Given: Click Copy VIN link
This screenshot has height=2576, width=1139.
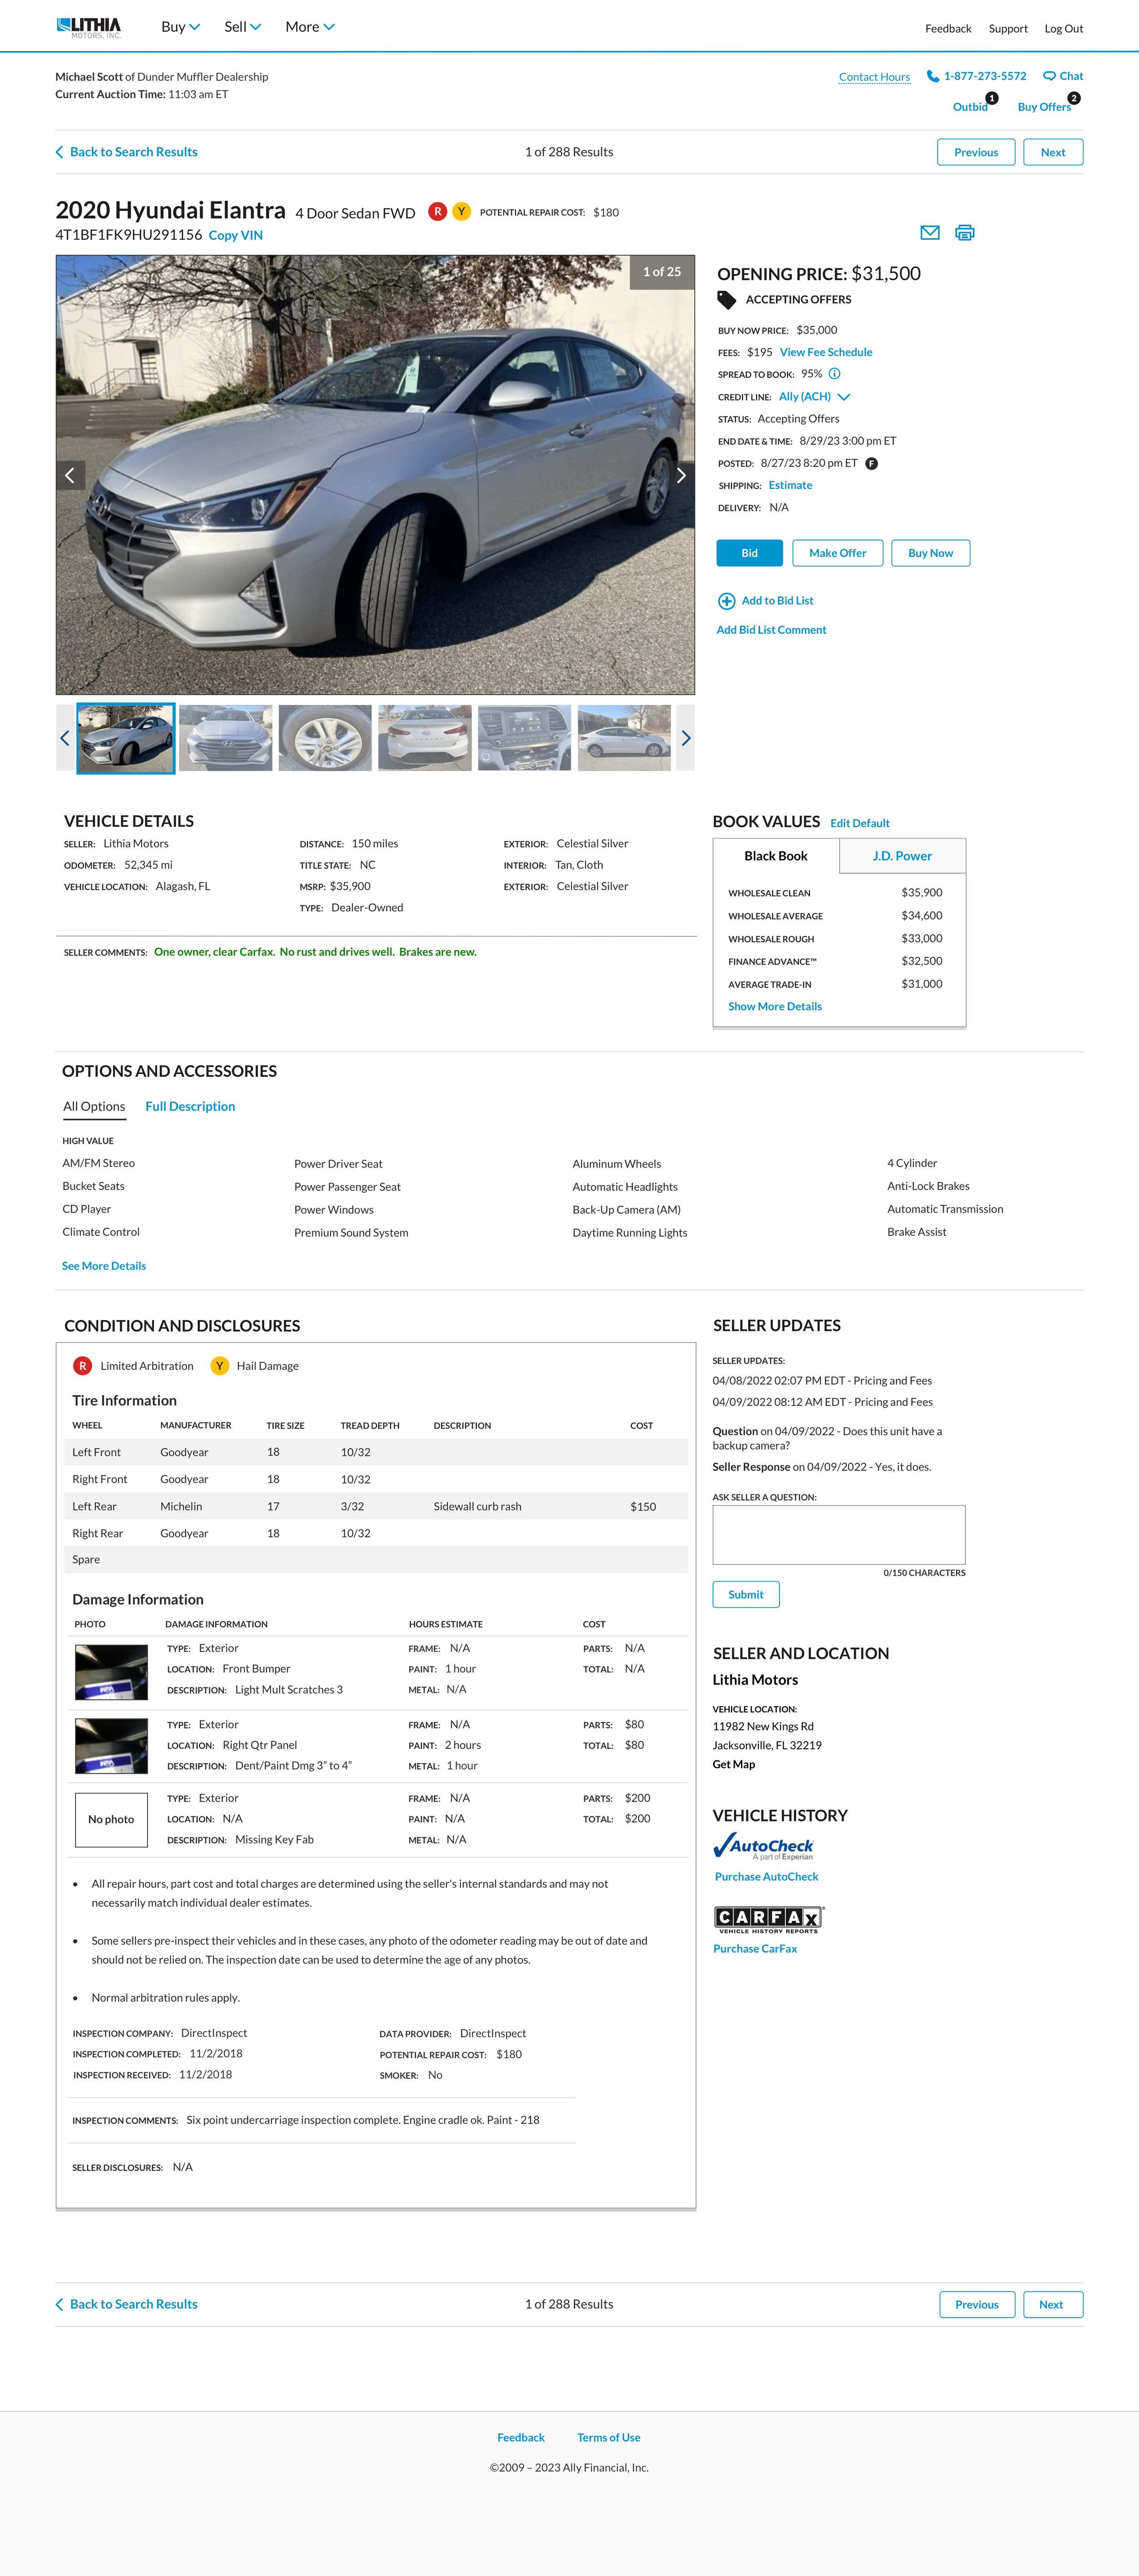Looking at the screenshot, I should pos(235,236).
